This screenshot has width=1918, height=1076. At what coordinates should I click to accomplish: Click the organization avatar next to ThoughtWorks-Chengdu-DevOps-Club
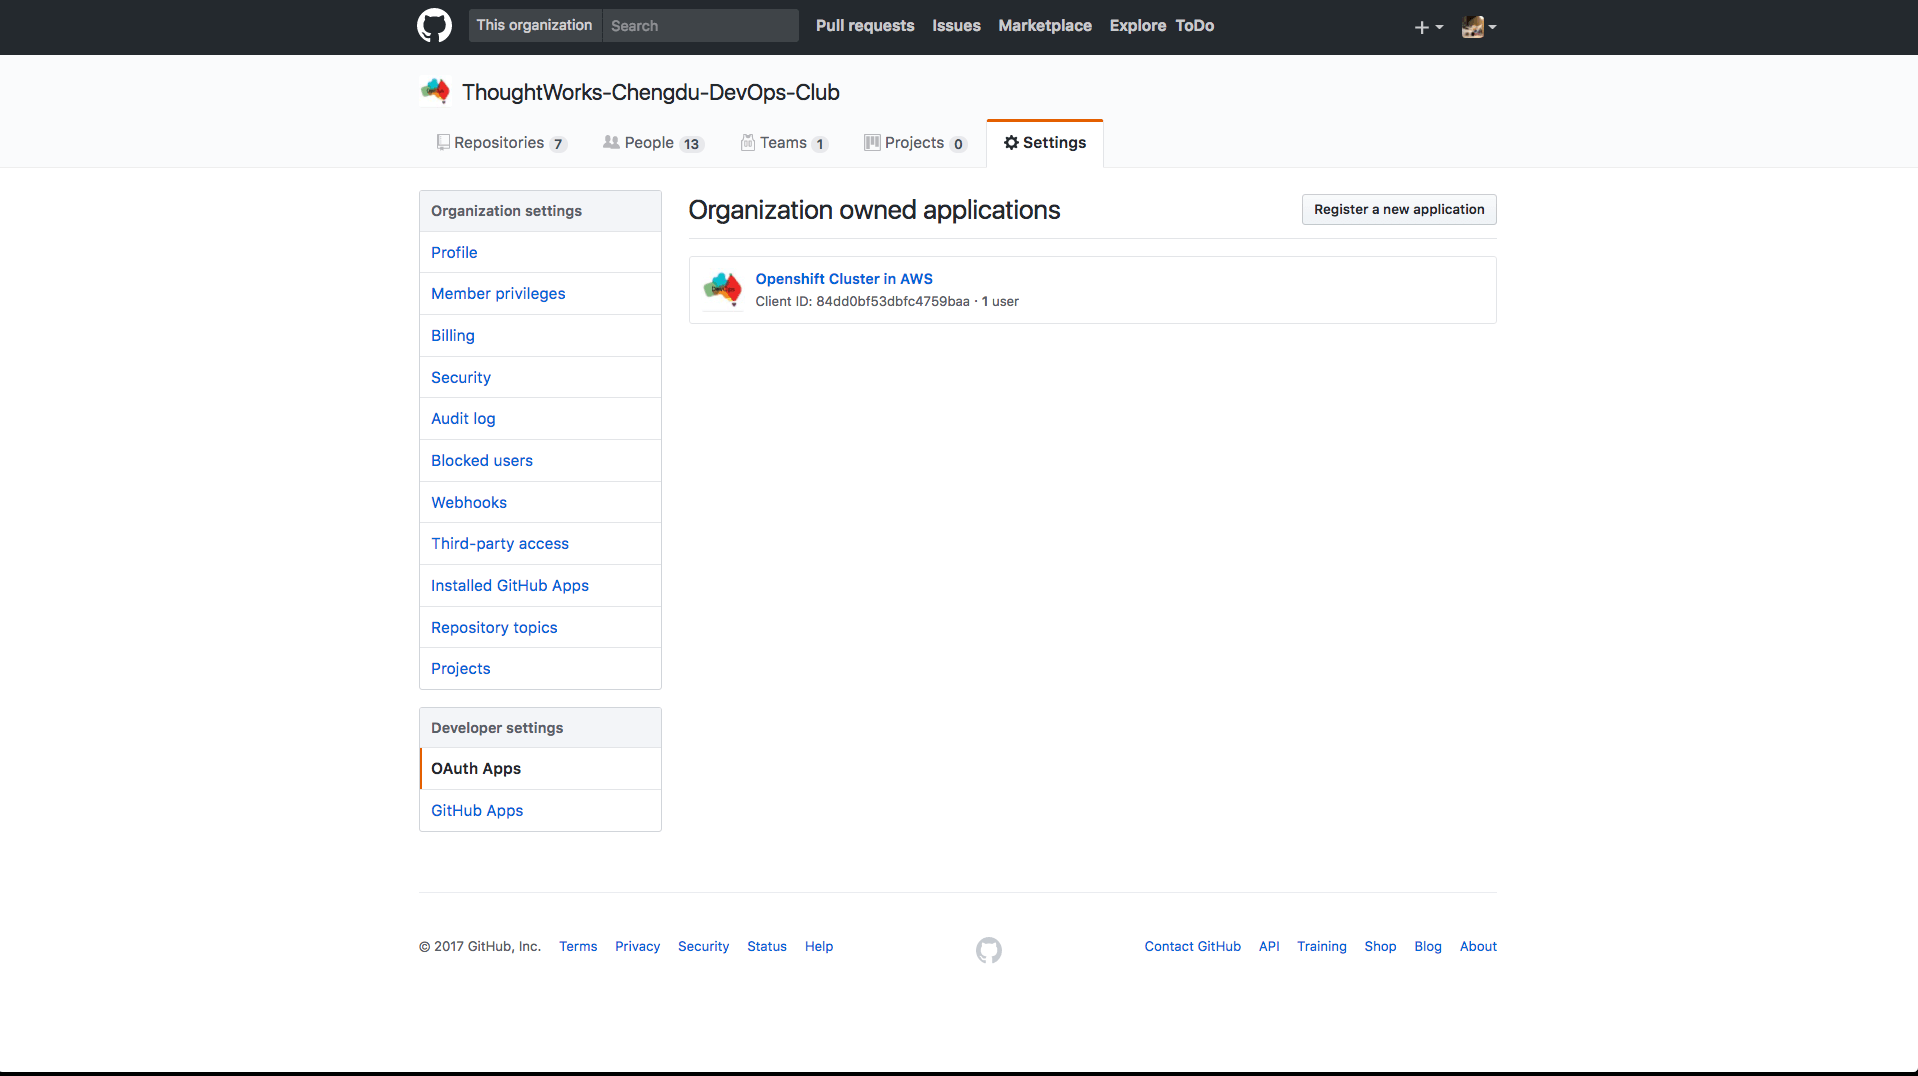[x=435, y=92]
